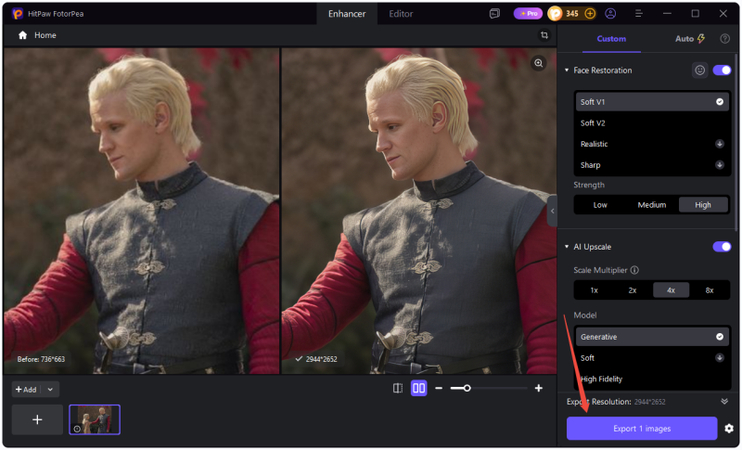
Task: Click Export 1 images button
Action: click(642, 429)
